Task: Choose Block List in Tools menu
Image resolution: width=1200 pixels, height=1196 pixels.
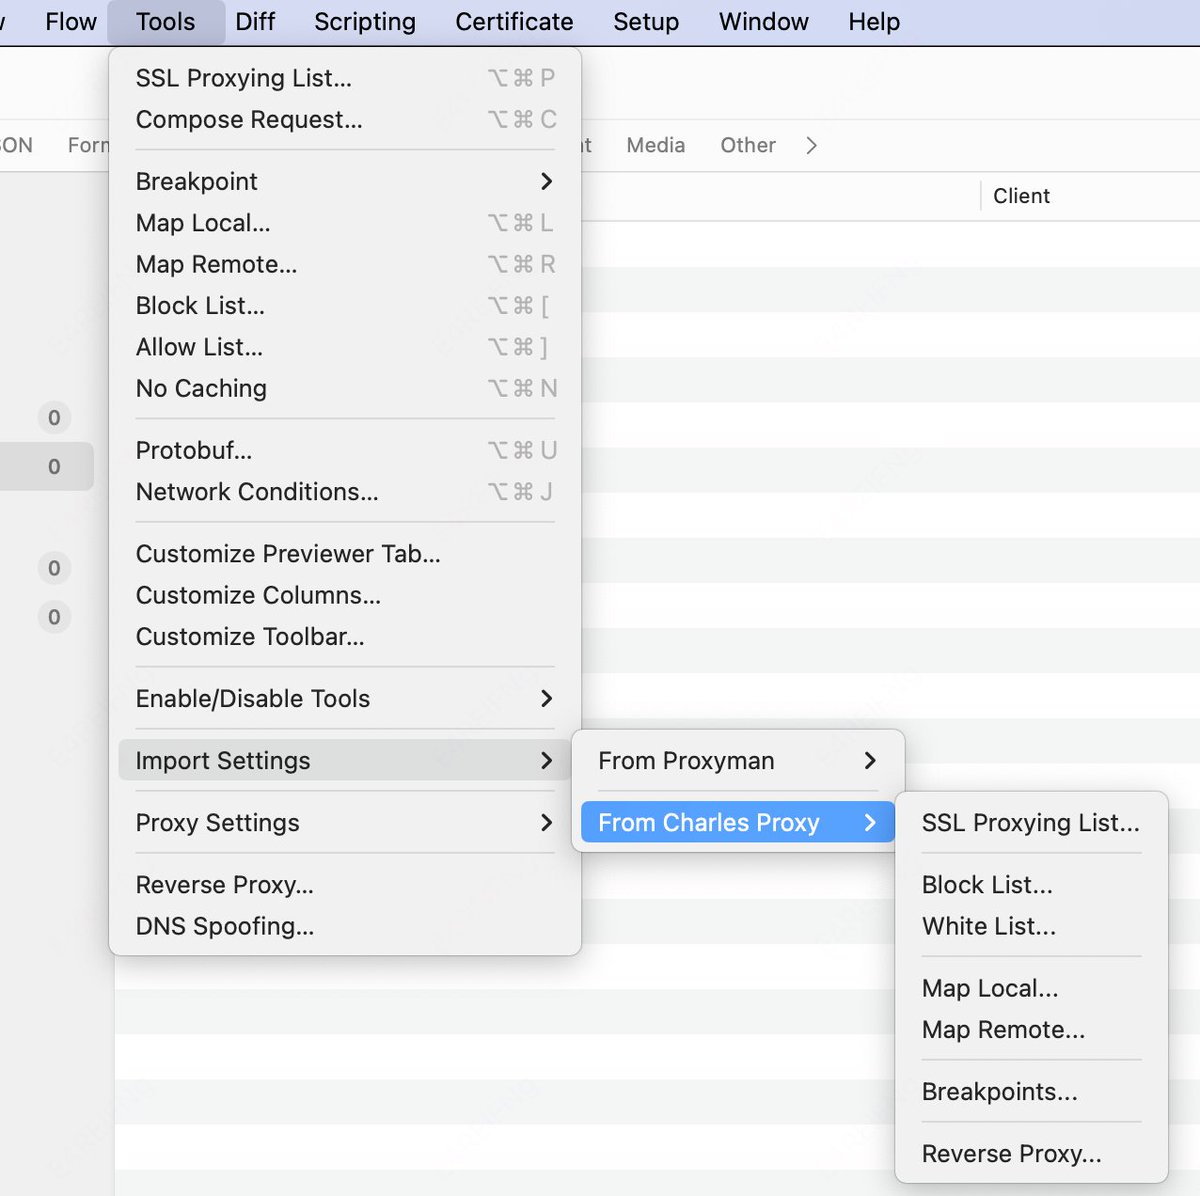Action: tap(345, 305)
